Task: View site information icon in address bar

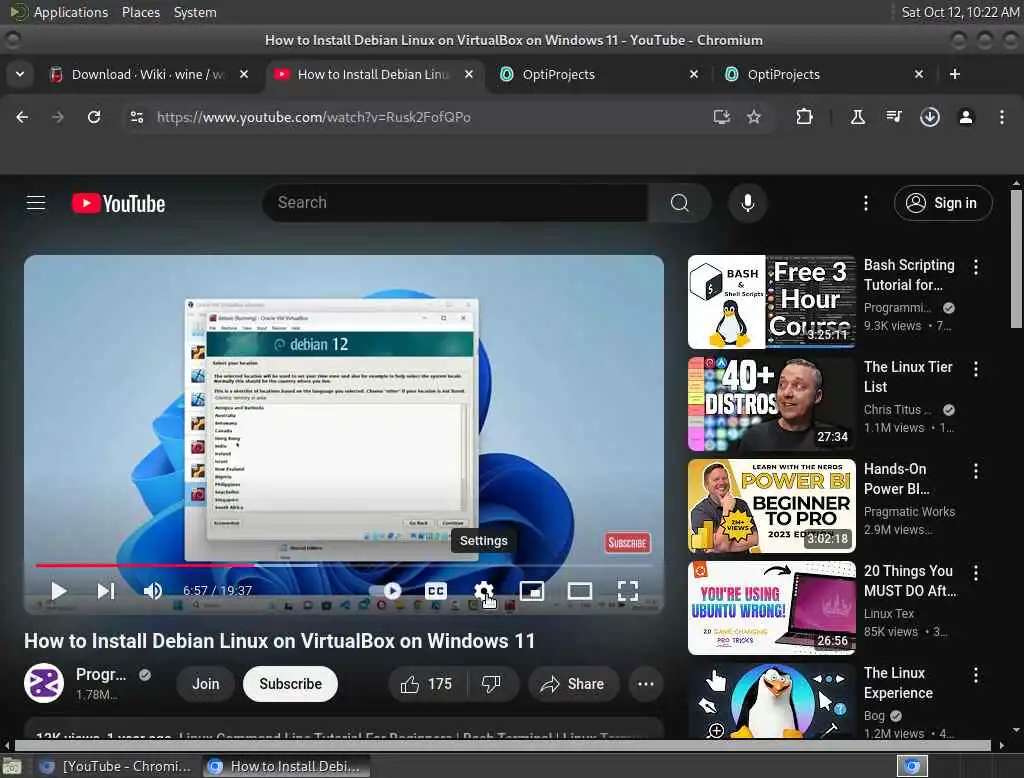Action: pos(136,117)
